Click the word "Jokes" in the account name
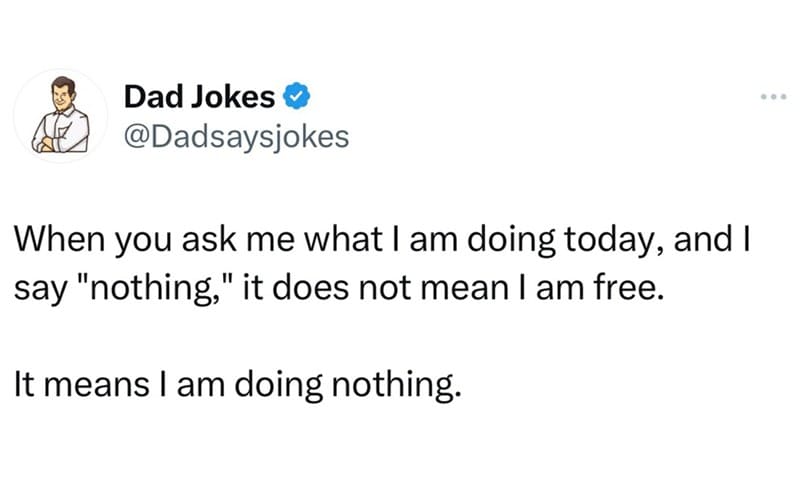The height and width of the screenshot is (481, 800). [233, 96]
